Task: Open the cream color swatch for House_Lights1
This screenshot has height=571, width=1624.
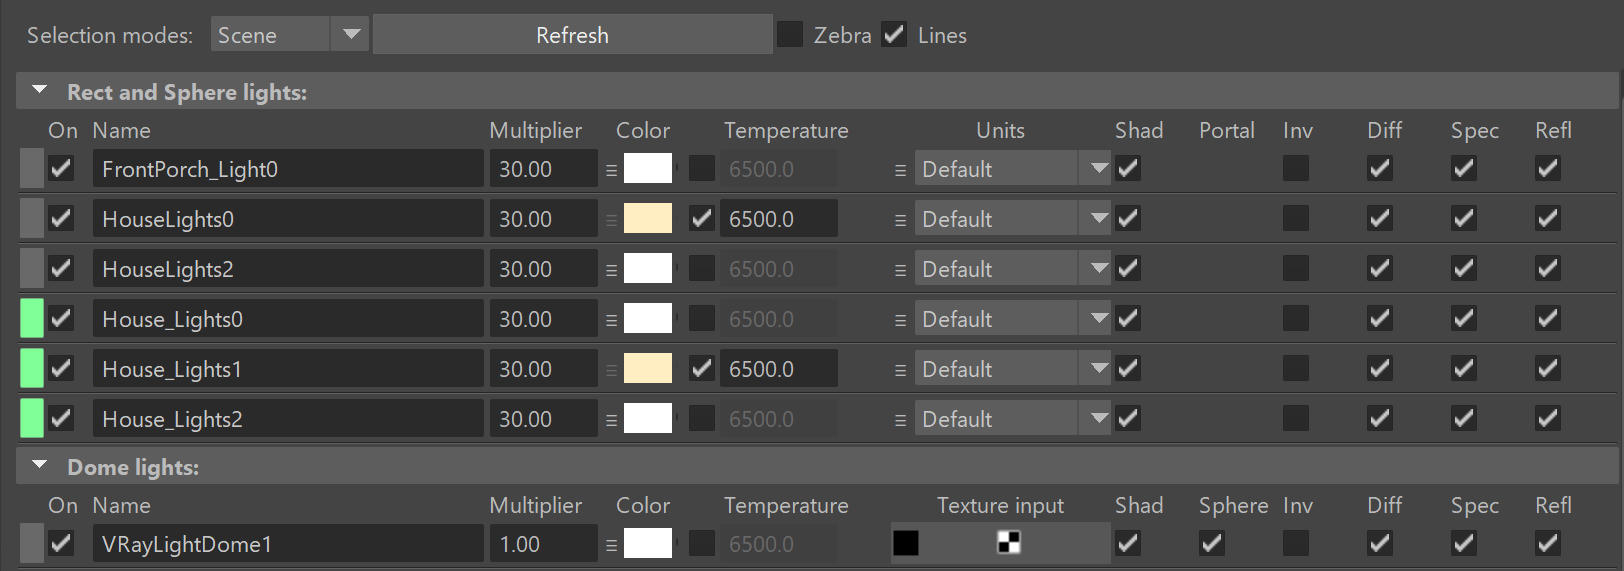Action: 648,369
